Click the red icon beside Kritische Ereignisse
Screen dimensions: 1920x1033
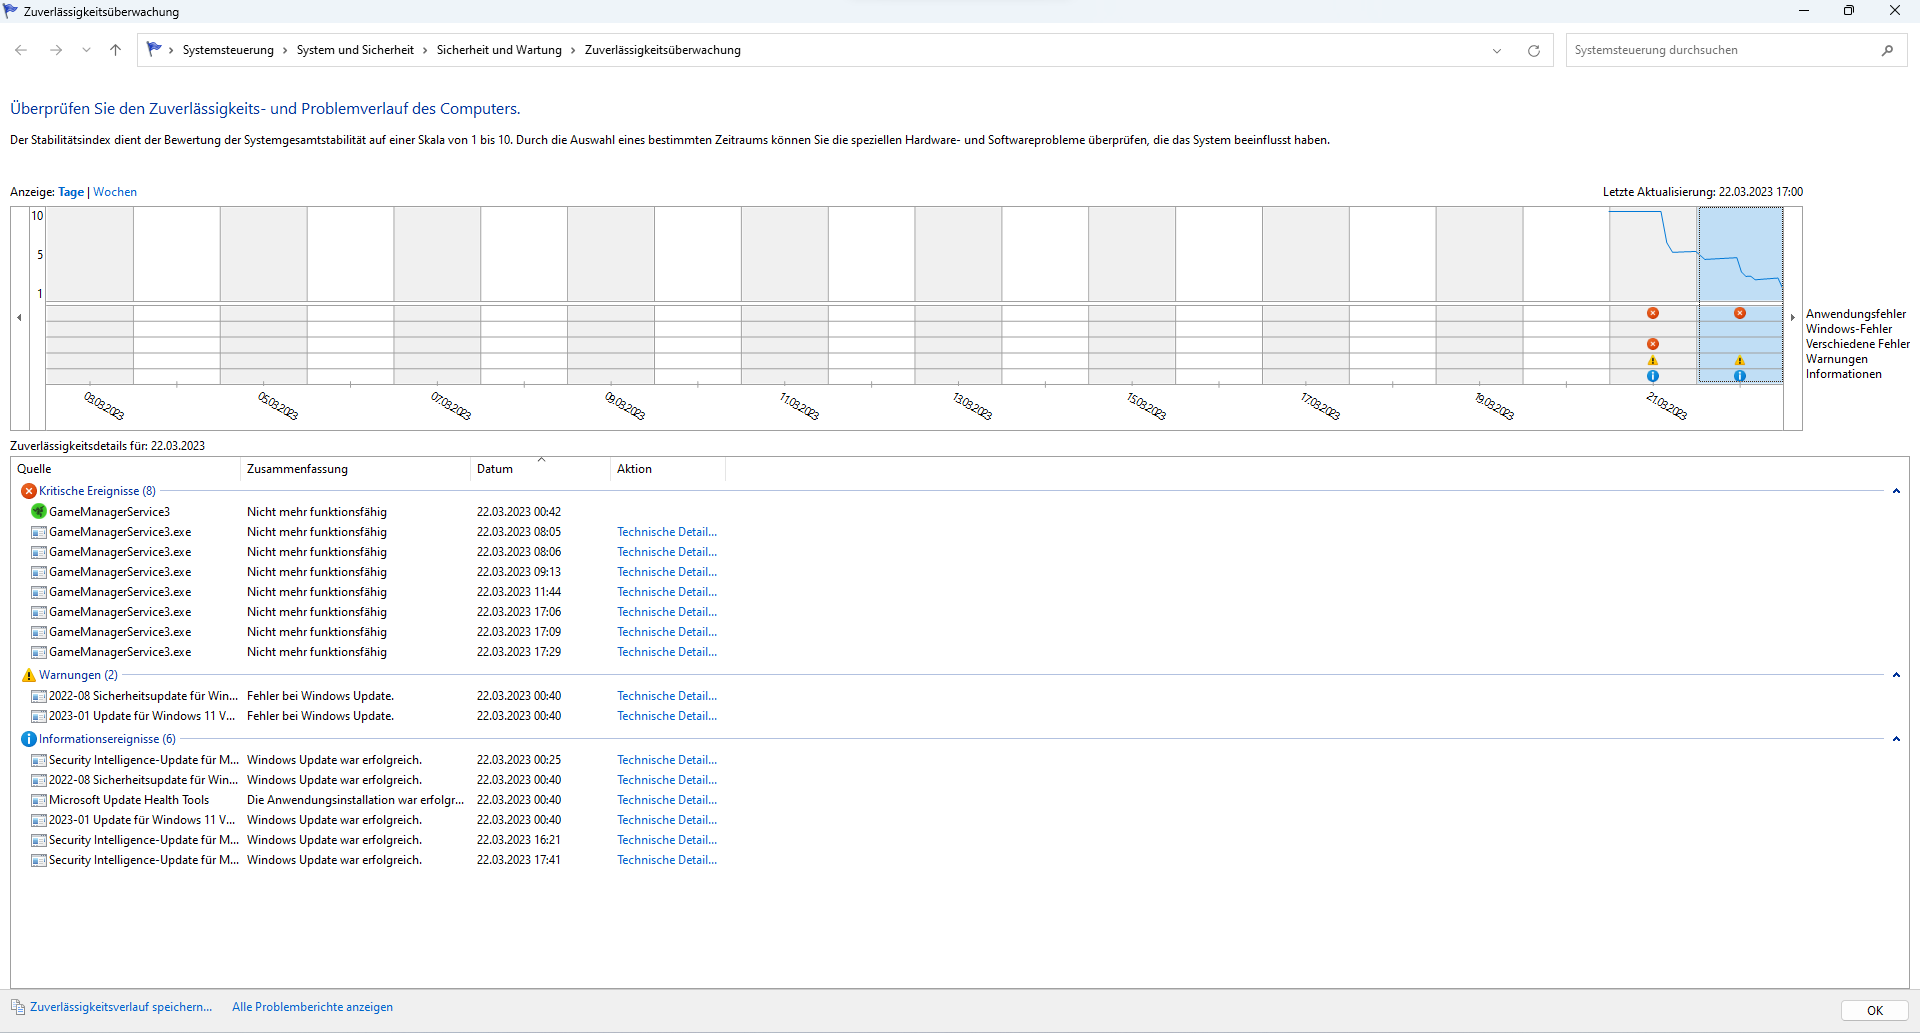(28, 490)
